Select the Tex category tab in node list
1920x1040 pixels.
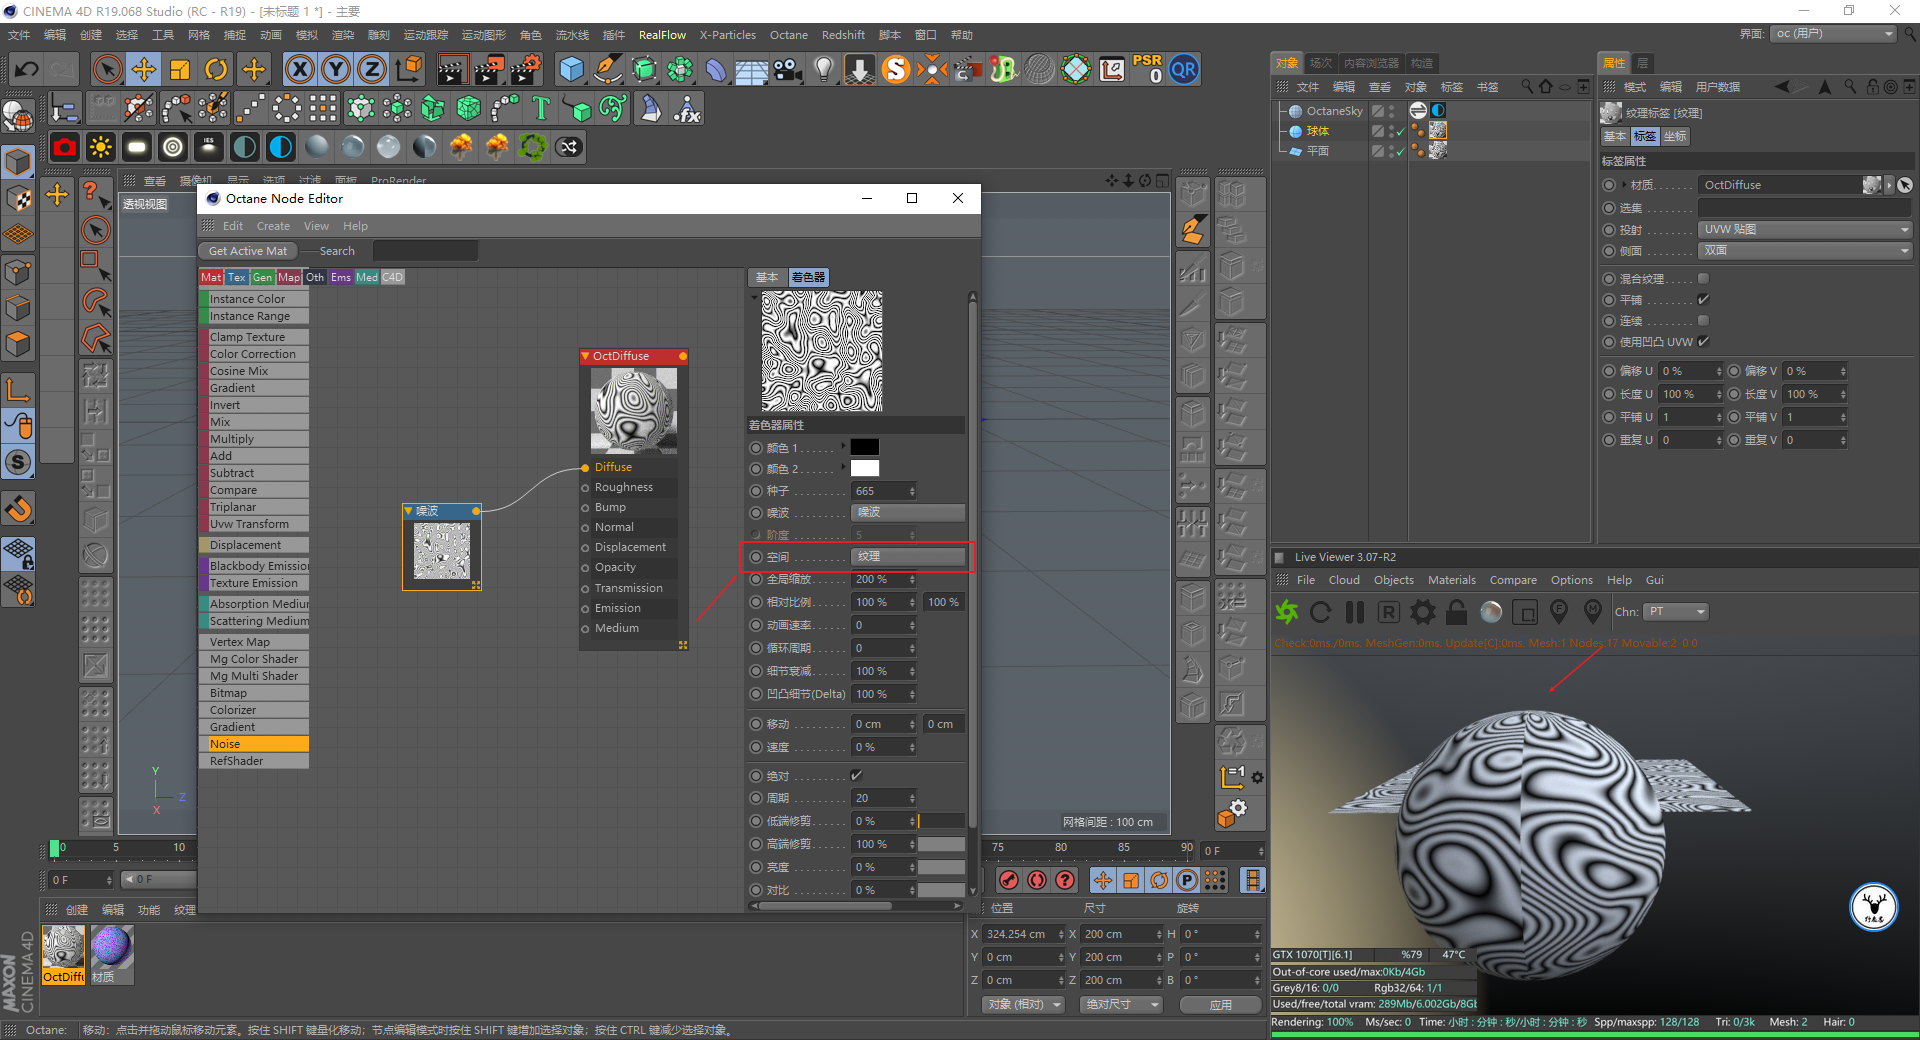pyautogui.click(x=236, y=277)
